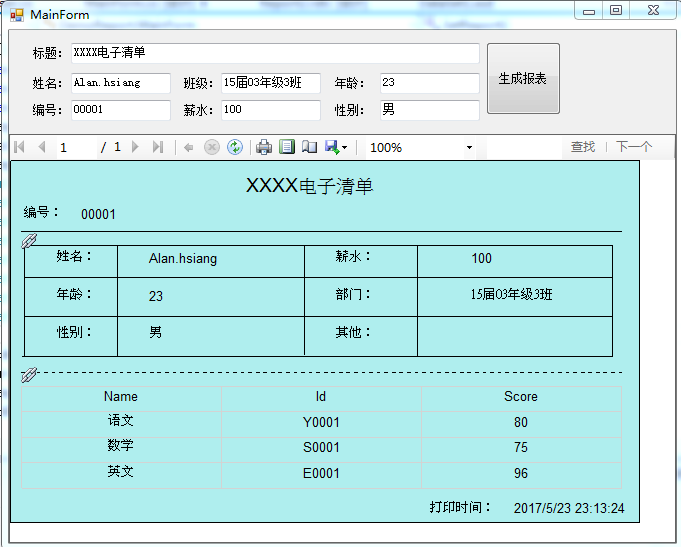
Task: Click the find text field
Action: 524,147
